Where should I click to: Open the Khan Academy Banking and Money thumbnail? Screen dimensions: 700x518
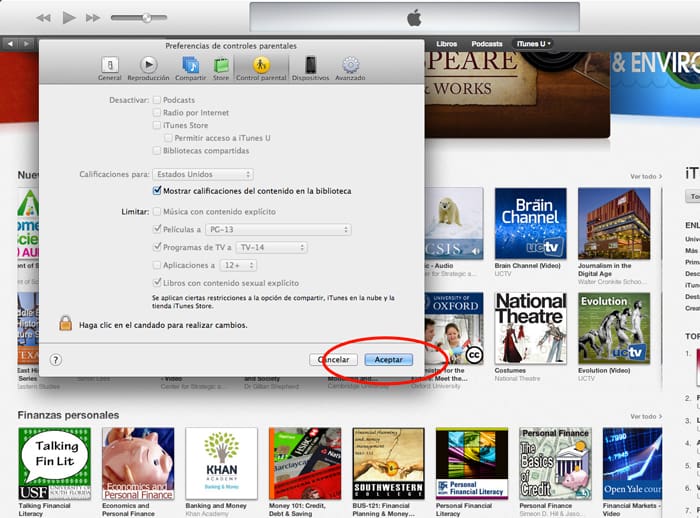tap(221, 464)
